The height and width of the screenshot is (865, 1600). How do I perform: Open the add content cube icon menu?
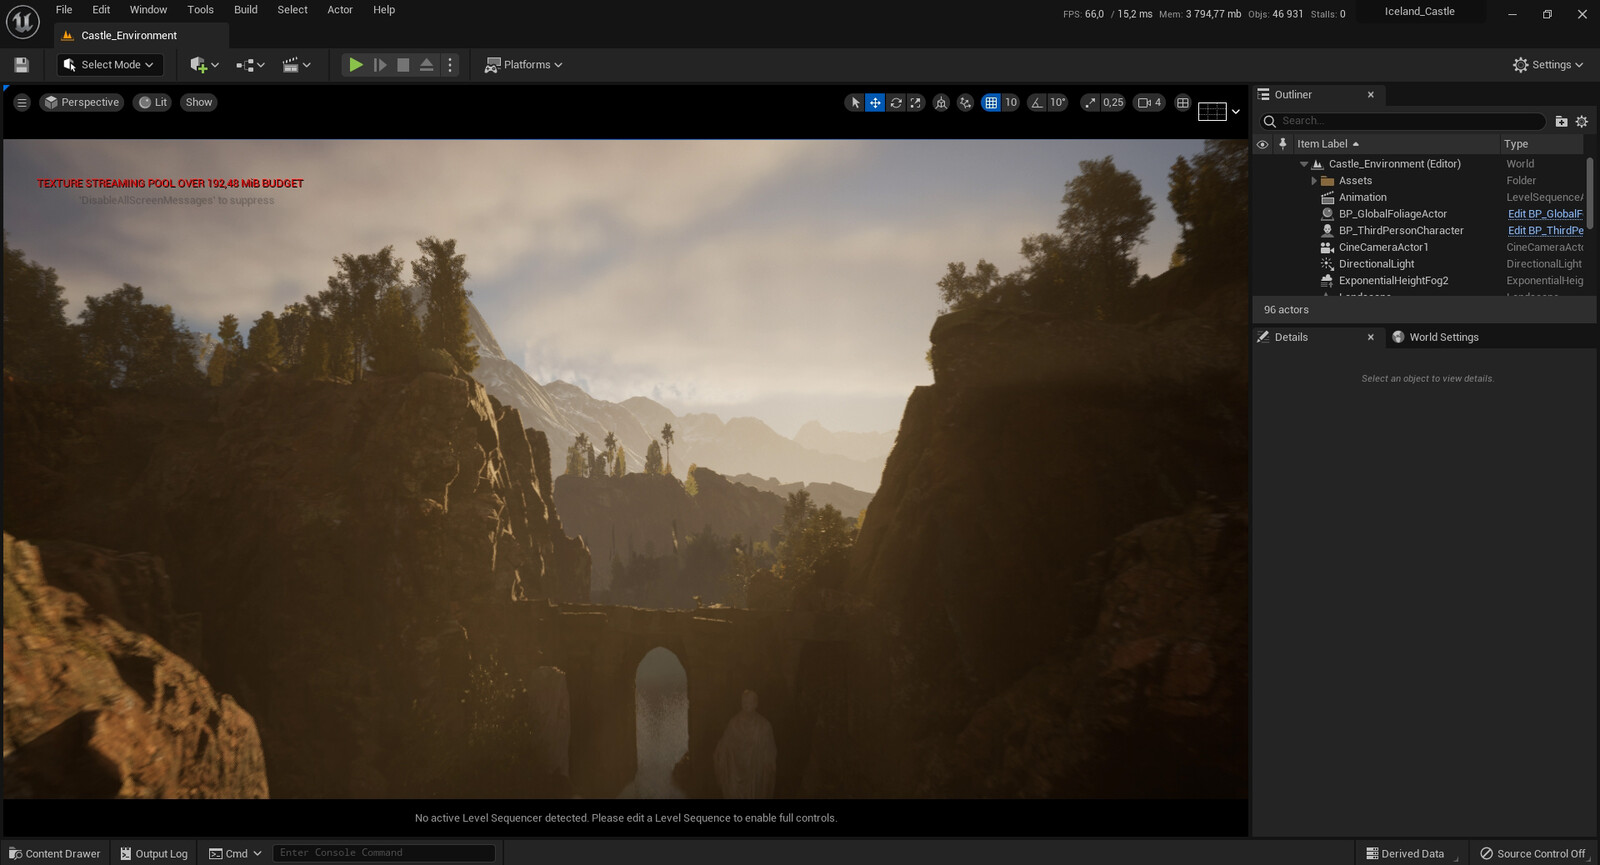click(x=204, y=64)
